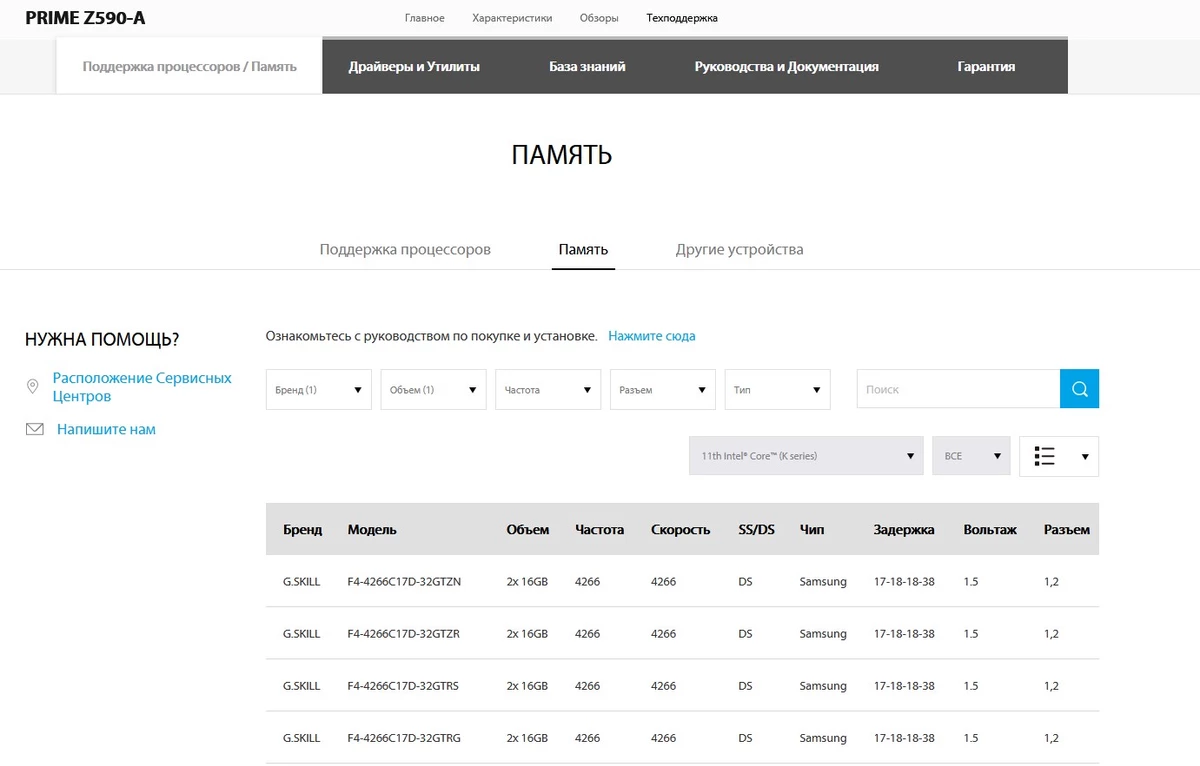Screen dimensions: 1200x766
Task: Click the SS/DS column header
Action: point(756,529)
